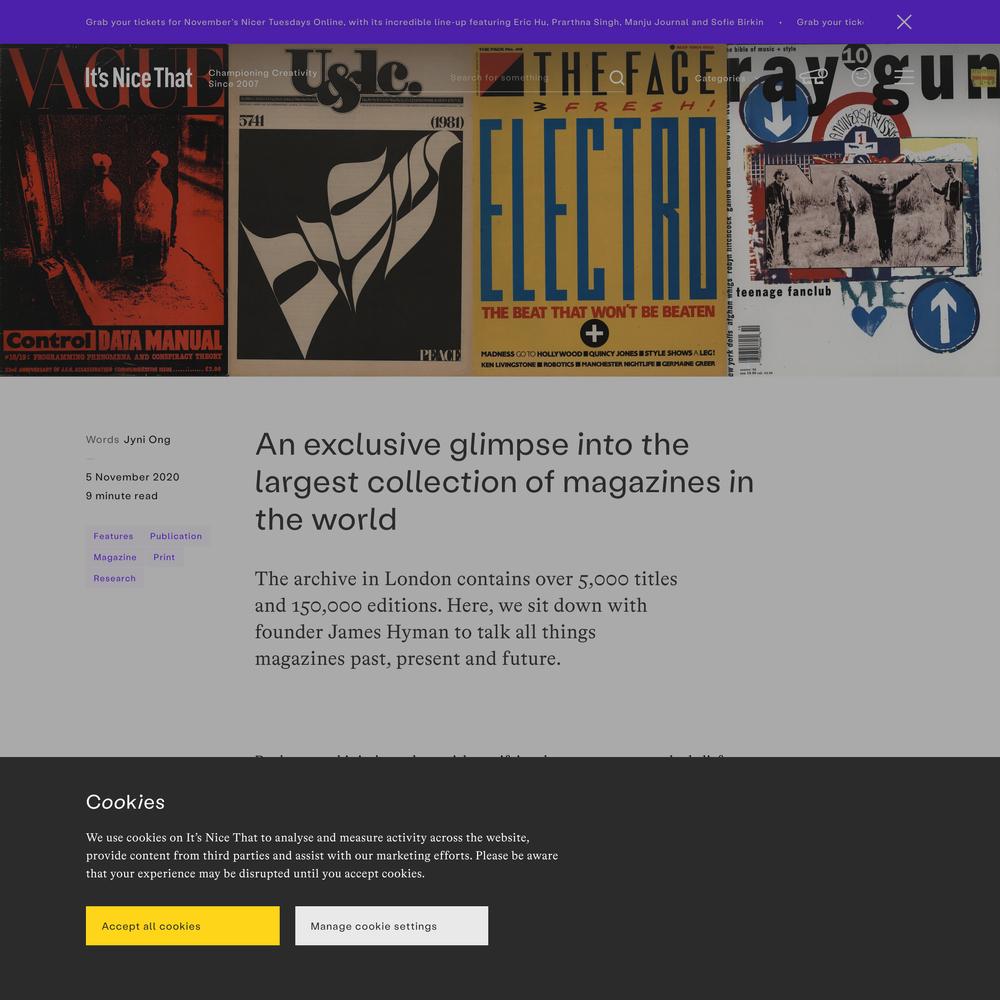The width and height of the screenshot is (1000, 1000).
Task: Close the purple announcement banner
Action: coord(904,22)
